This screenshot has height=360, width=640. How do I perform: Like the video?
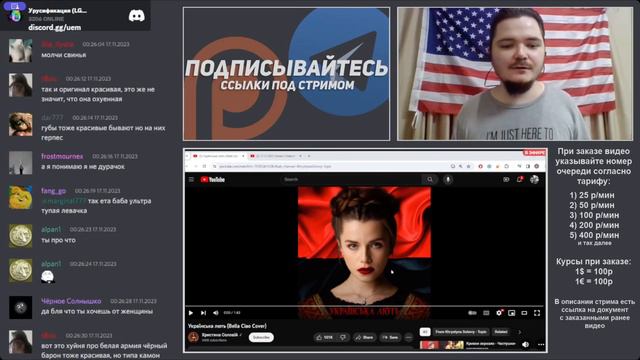point(324,337)
